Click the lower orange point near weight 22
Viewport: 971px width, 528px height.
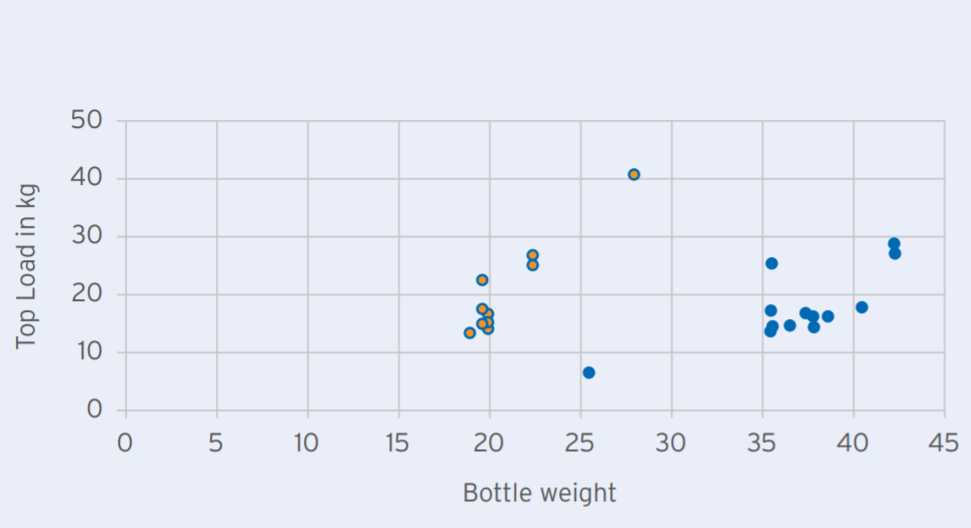click(x=533, y=266)
